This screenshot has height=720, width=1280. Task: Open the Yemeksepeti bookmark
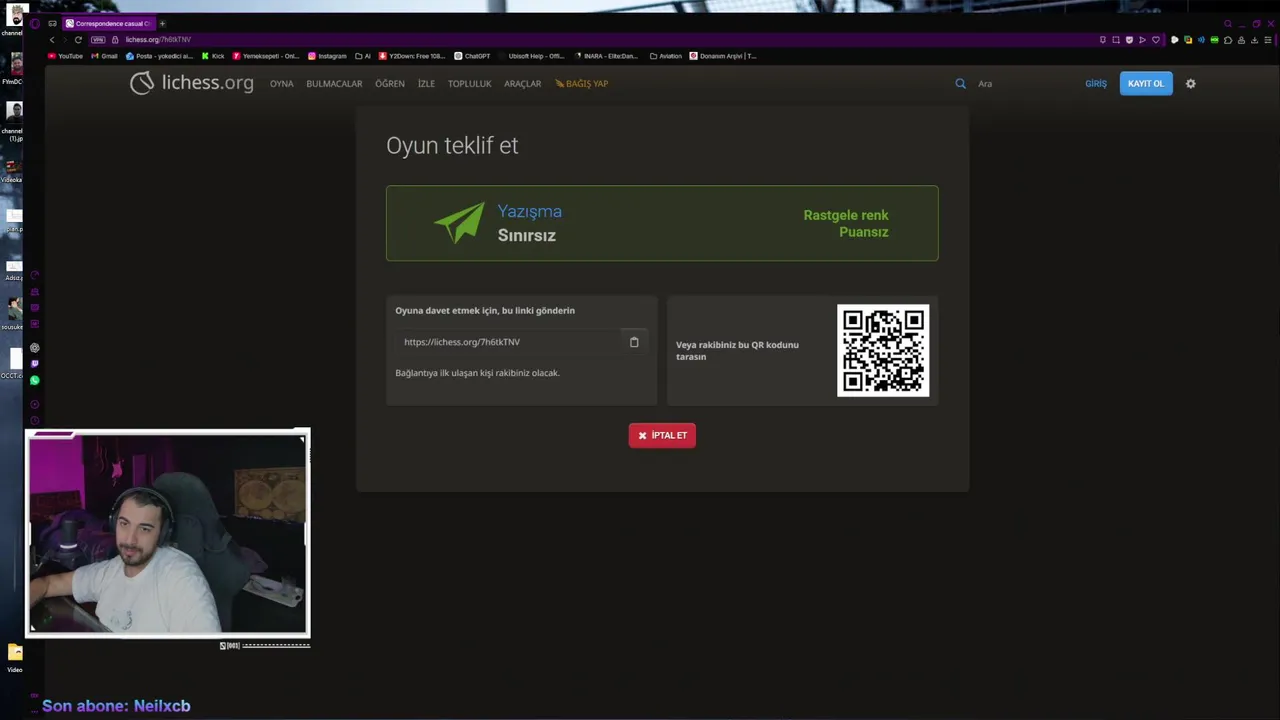[x=266, y=56]
